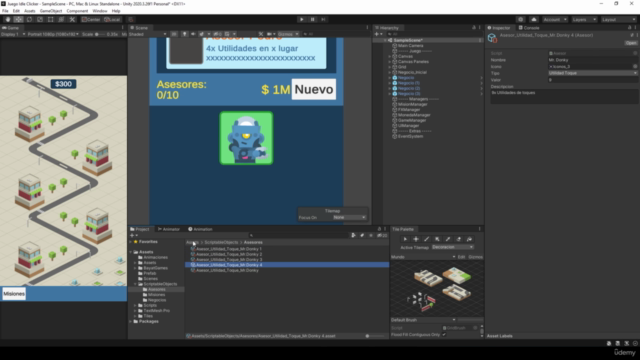Click the Pause button in toolbar
Viewport: 640px width, 360px height.
point(313,20)
